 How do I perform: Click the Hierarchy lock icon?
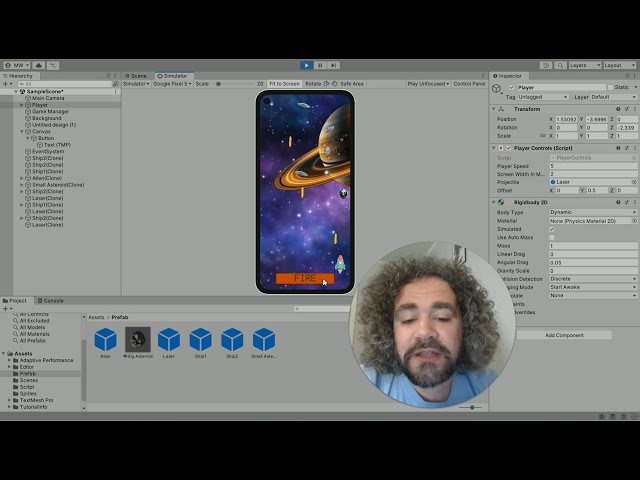pyautogui.click(x=108, y=76)
